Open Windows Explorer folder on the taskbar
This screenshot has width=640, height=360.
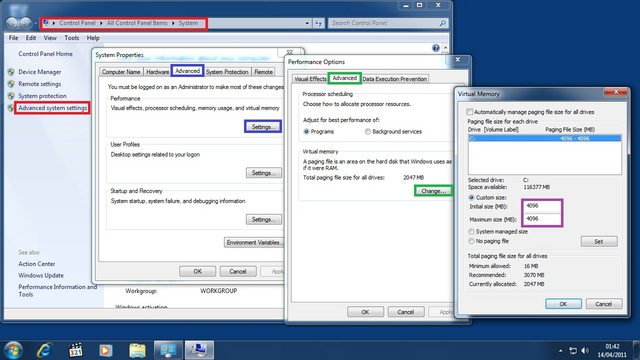pos(137,350)
